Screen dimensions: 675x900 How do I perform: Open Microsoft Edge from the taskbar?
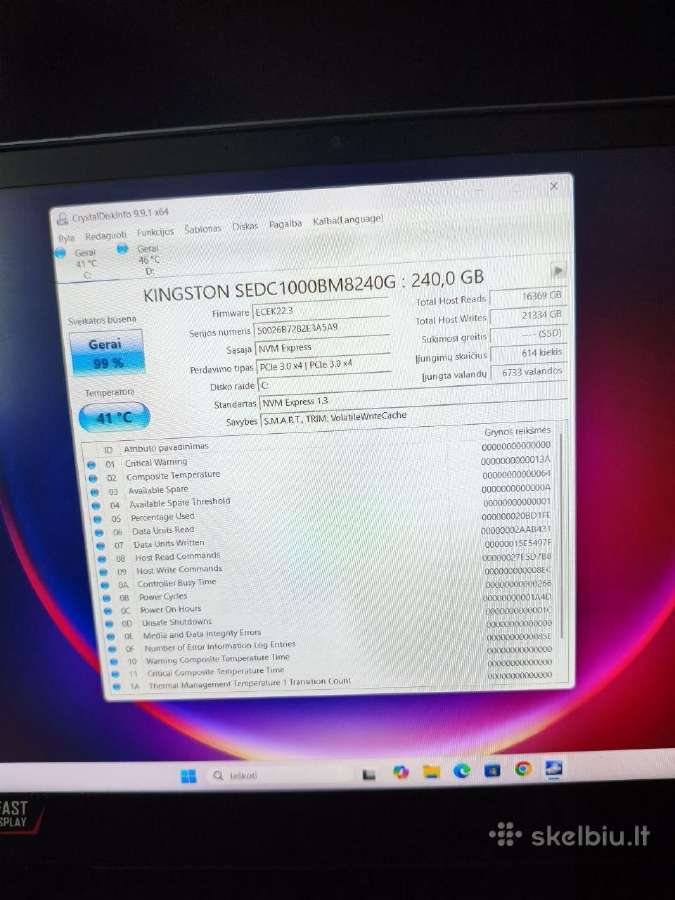point(461,771)
